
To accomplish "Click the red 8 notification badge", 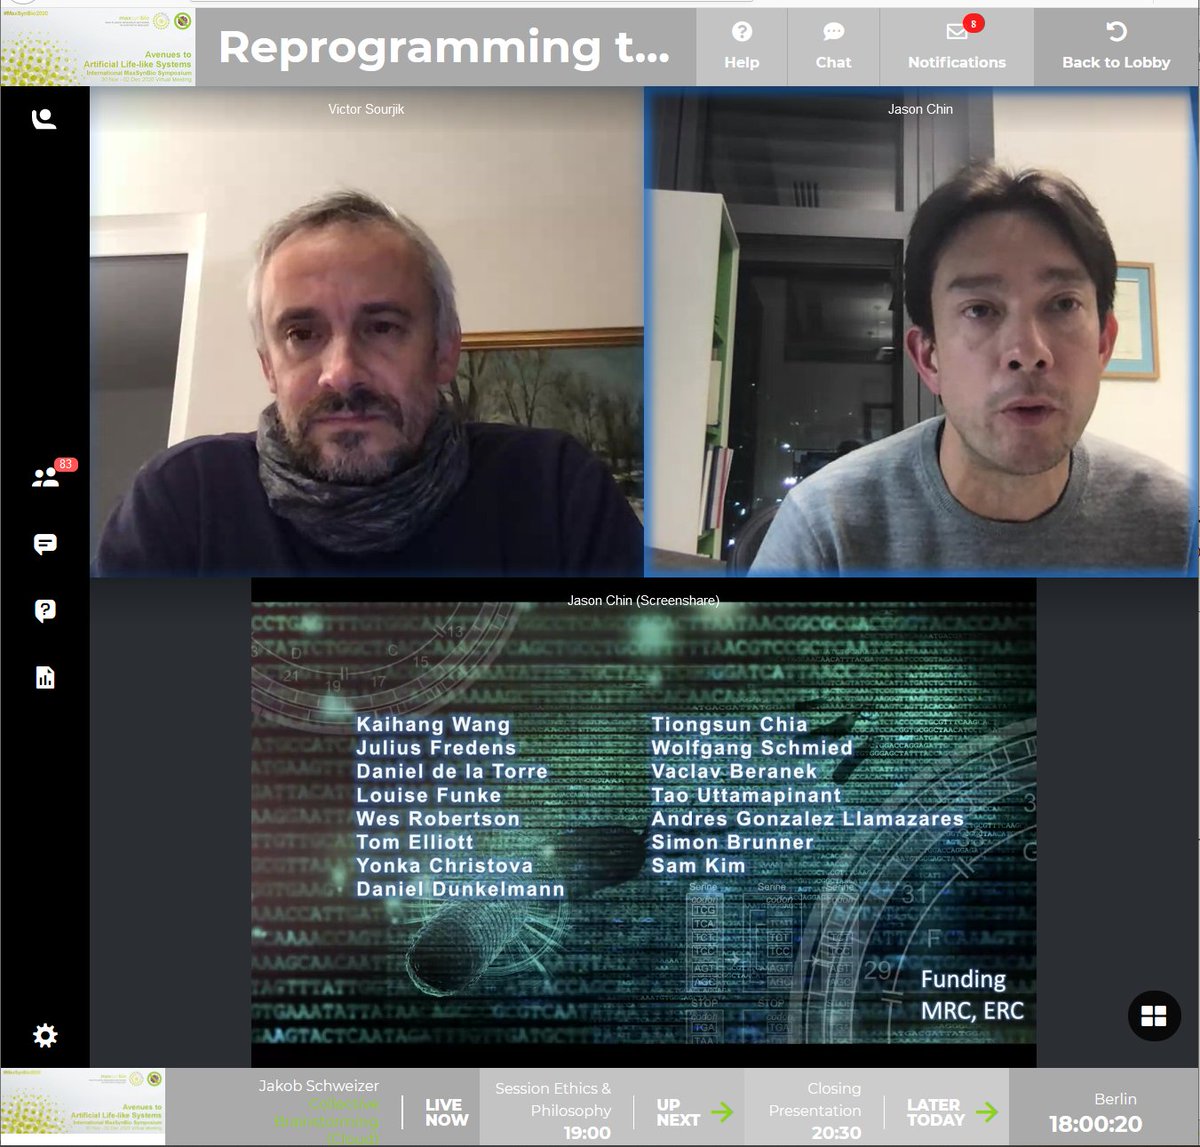I will tap(973, 23).
